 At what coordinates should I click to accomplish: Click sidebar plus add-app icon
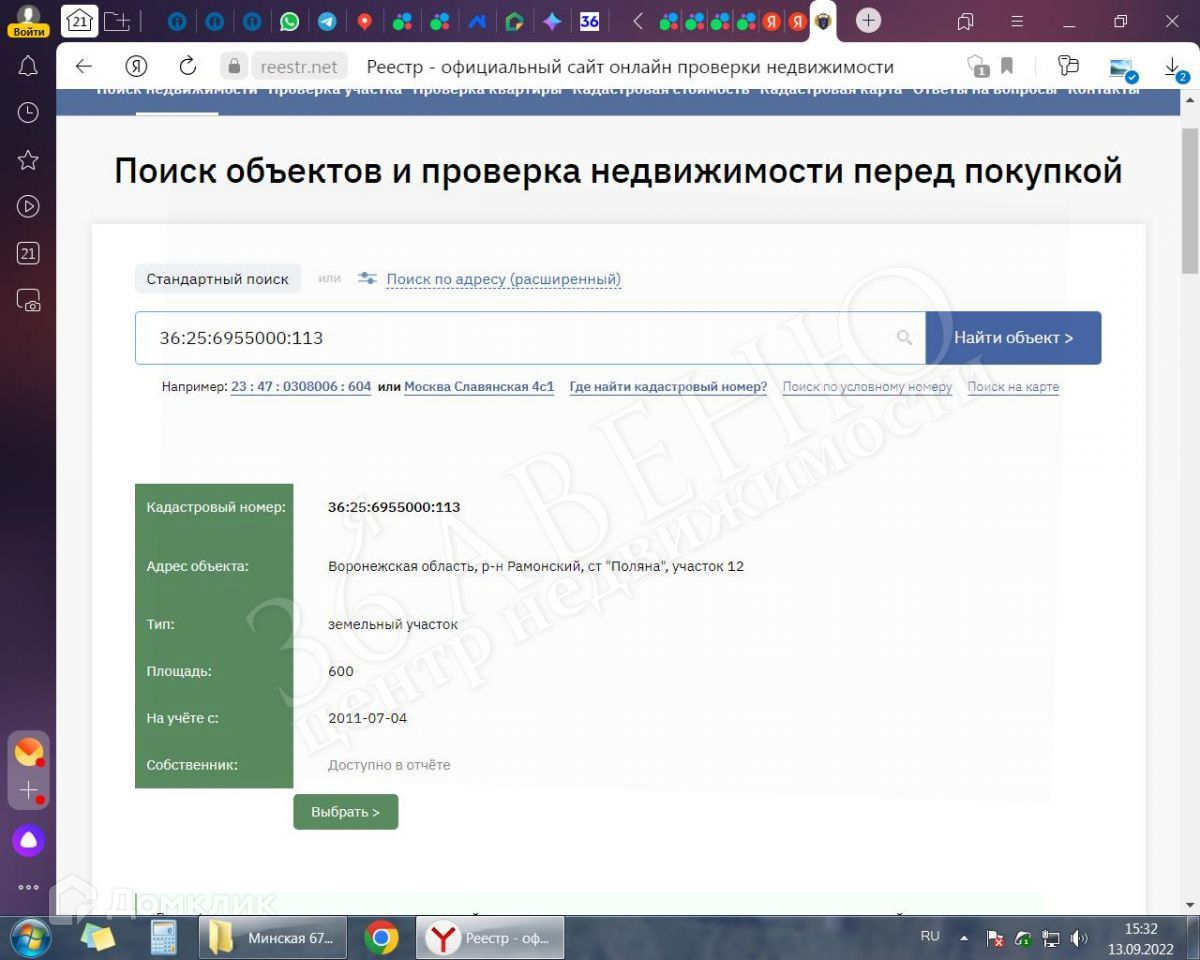click(x=28, y=790)
